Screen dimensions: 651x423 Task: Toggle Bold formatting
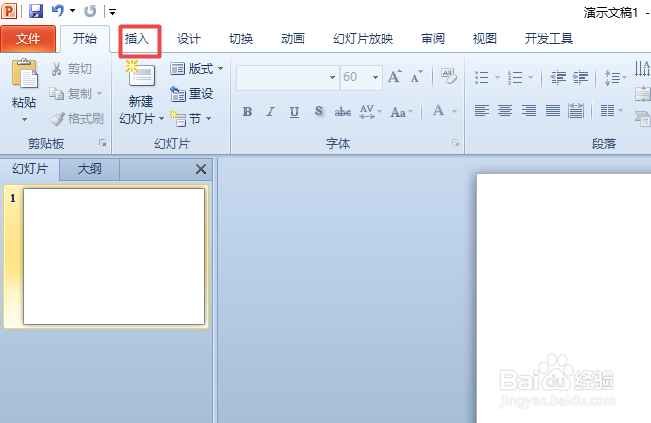click(247, 112)
